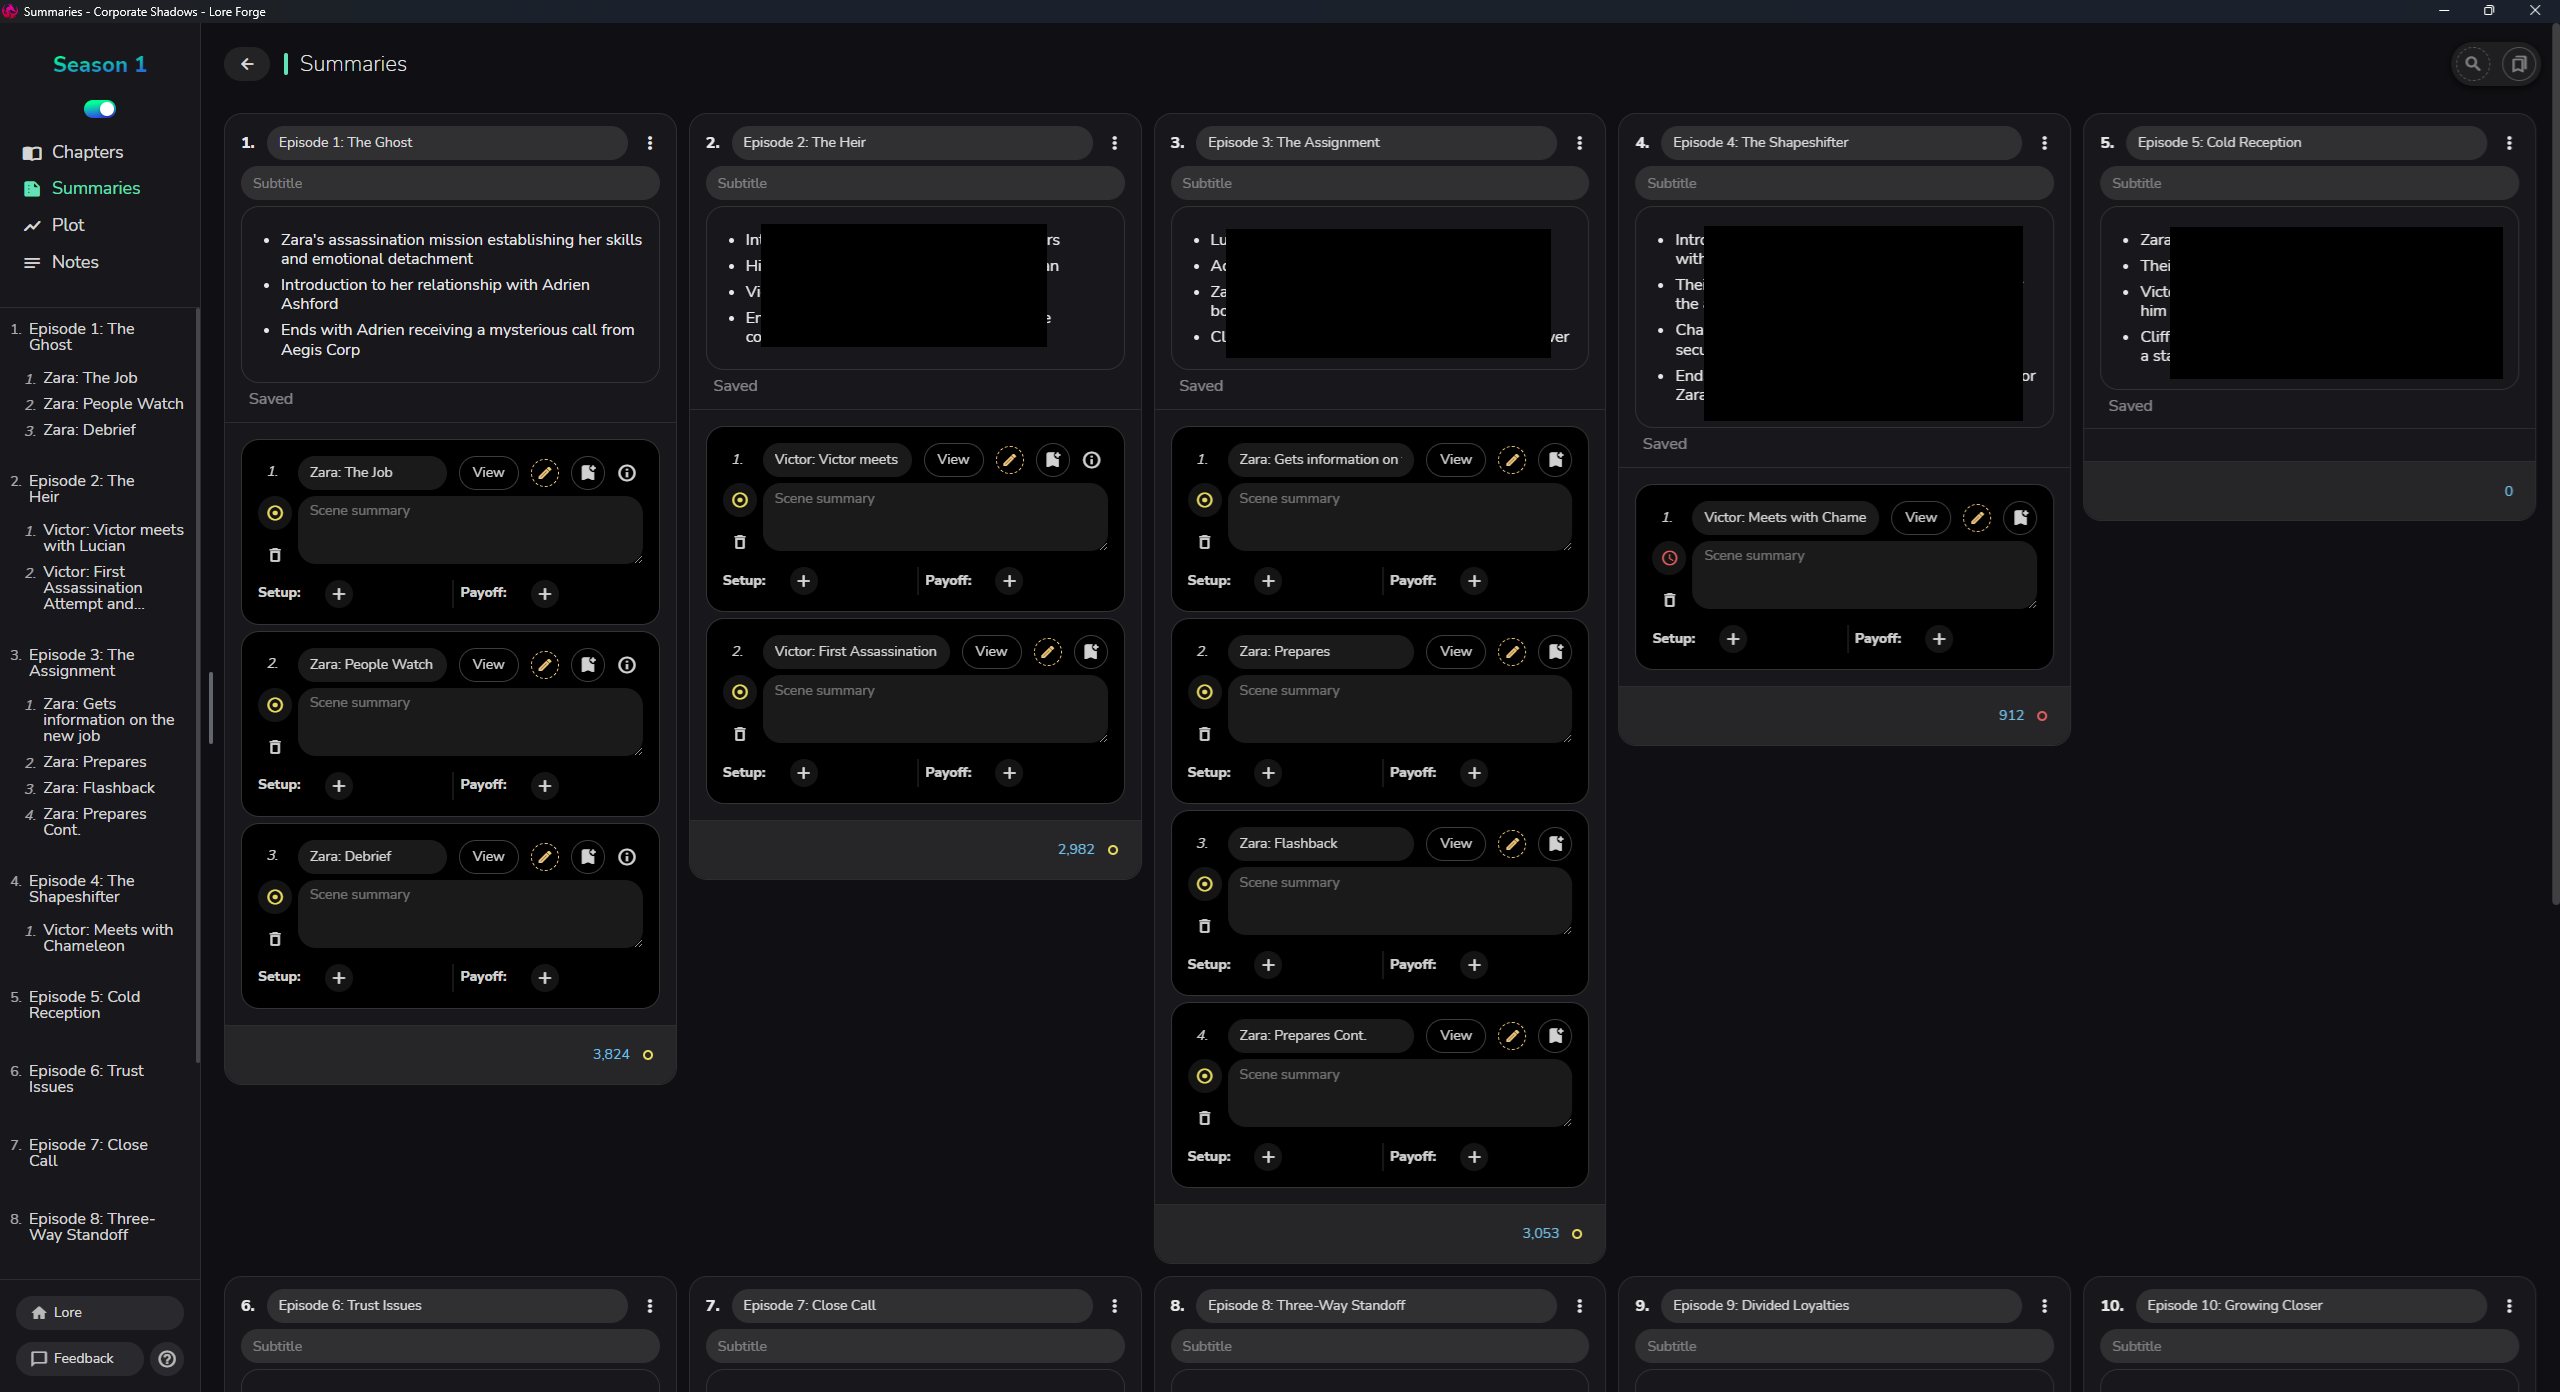Open Chapters in the left sidebar
Viewport: 2560px width, 1392px height.
(x=87, y=152)
